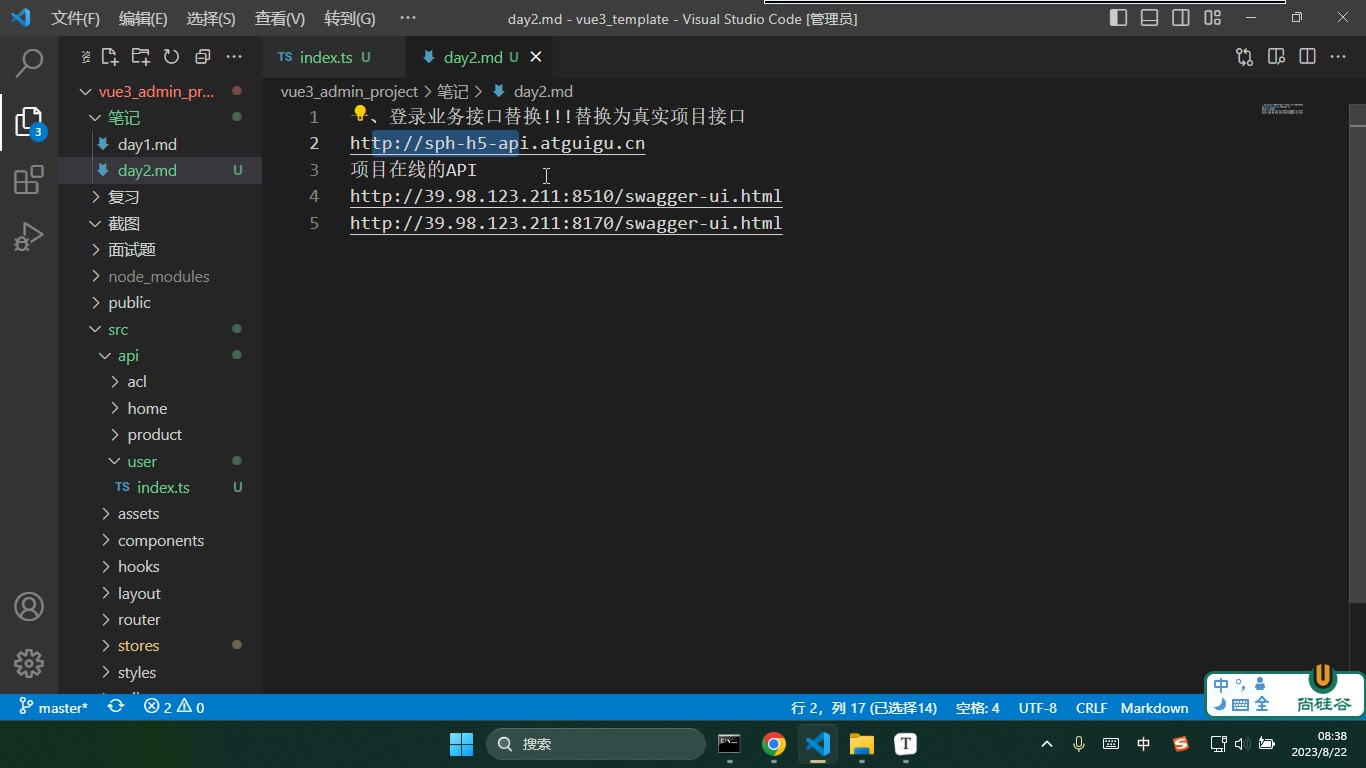This screenshot has height=768, width=1366.
Task: Open the editor more actions ellipsis
Action: pyautogui.click(x=1338, y=57)
